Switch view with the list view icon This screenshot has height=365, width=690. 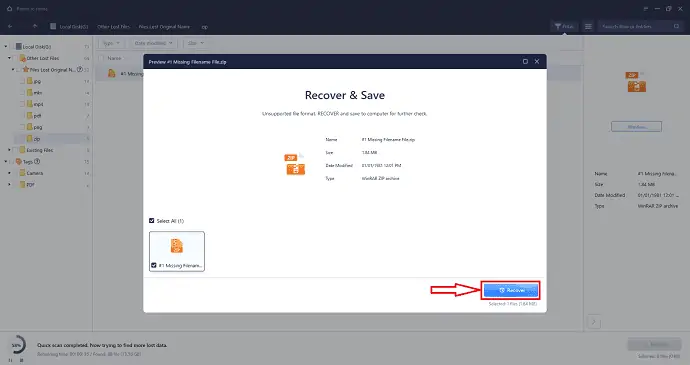[588, 26]
